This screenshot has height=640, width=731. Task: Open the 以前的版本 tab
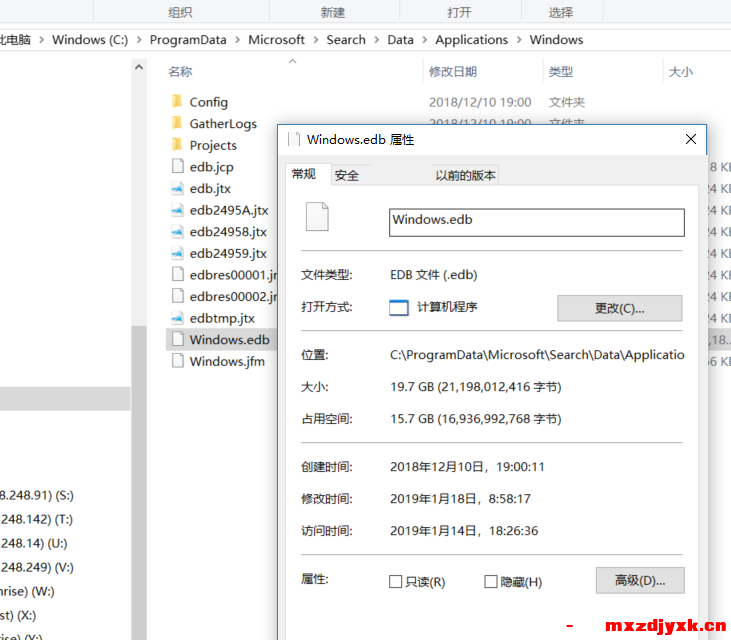click(465, 175)
